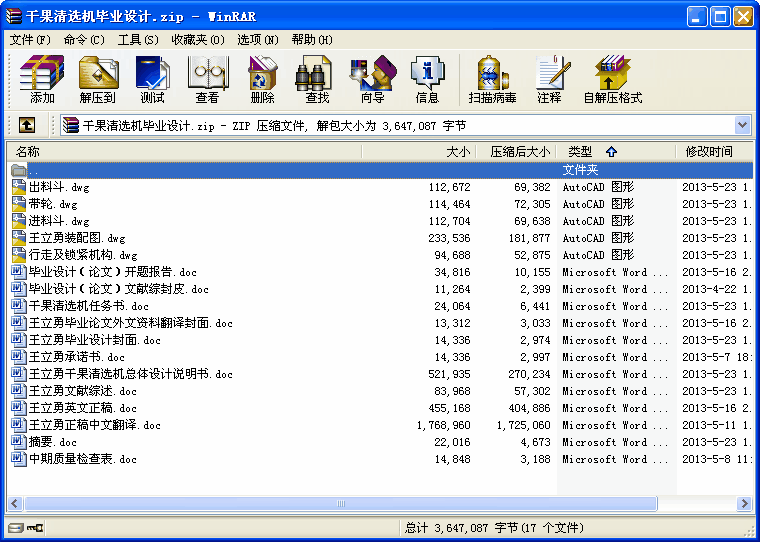The width and height of the screenshot is (760, 542).
Task: Expand the archive path dropdown arrow
Action: tap(742, 125)
